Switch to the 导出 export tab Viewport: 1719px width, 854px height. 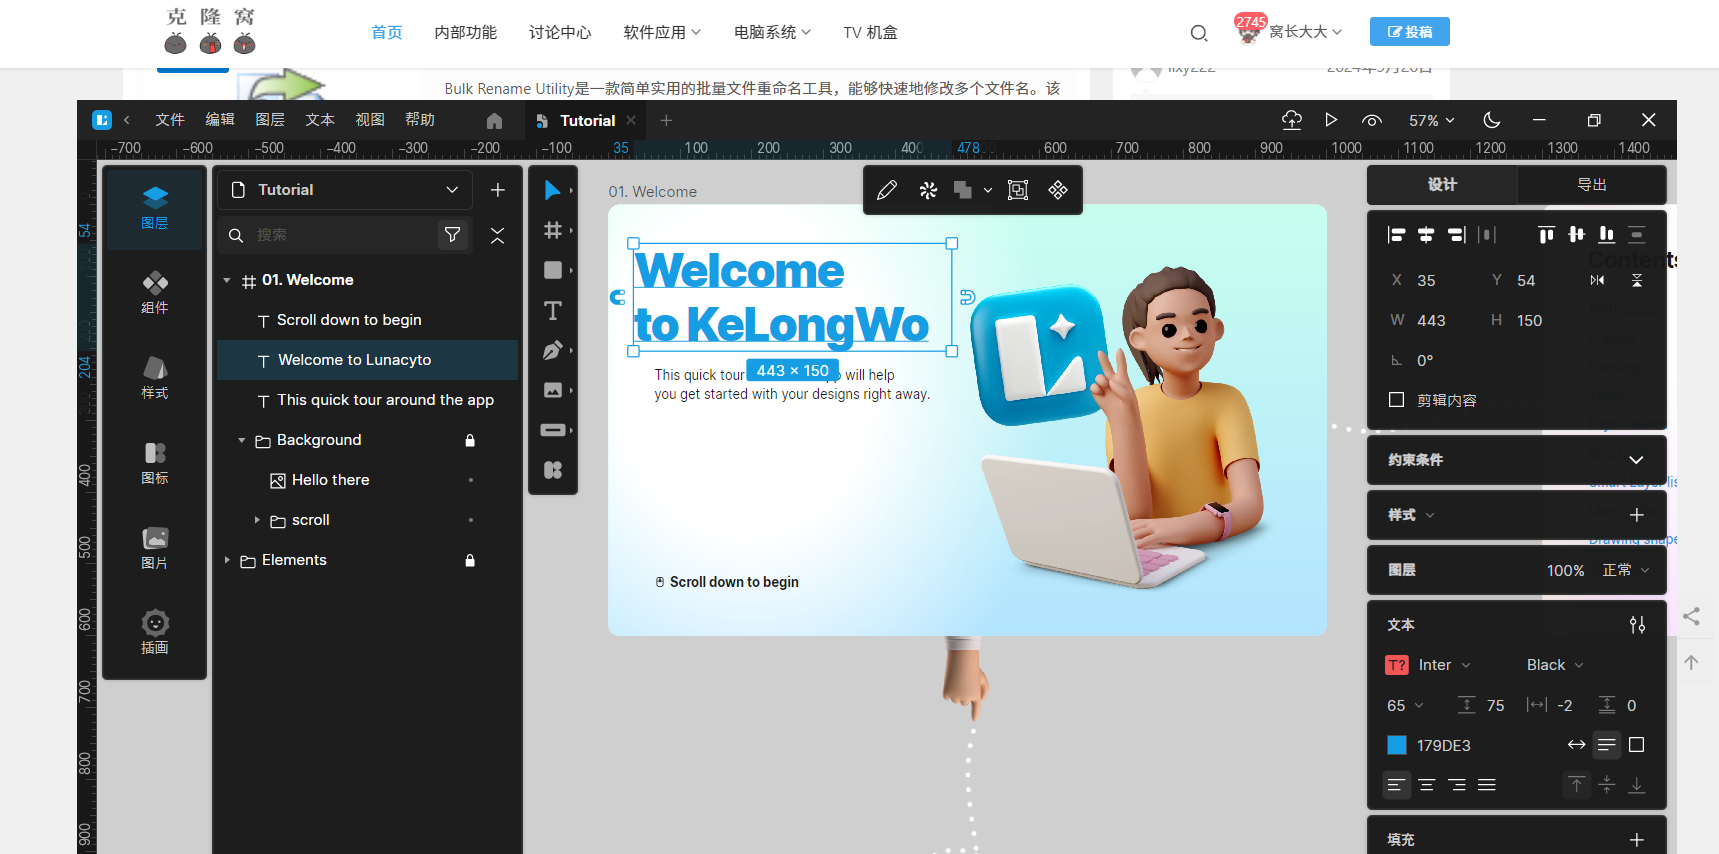coord(1591,185)
